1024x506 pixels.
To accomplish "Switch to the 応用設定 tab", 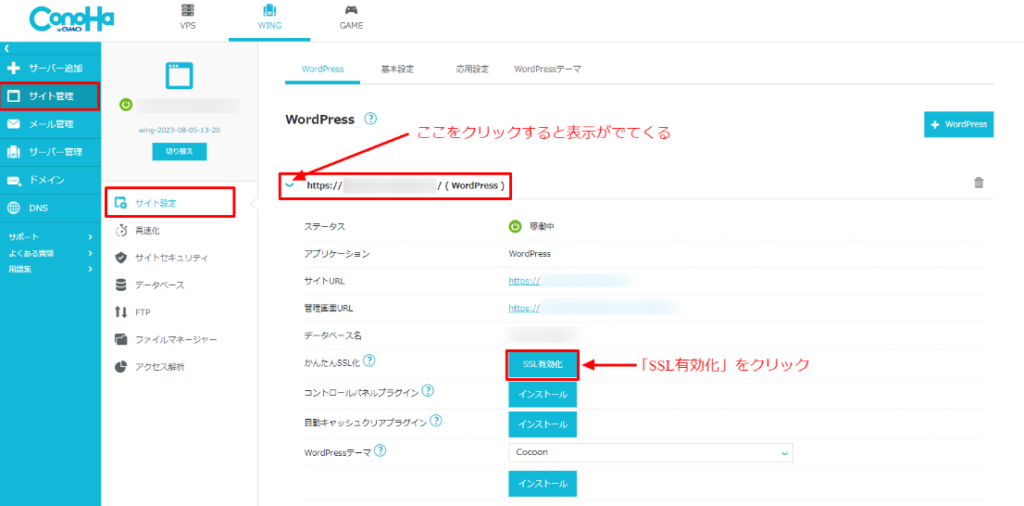I will tap(472, 69).
